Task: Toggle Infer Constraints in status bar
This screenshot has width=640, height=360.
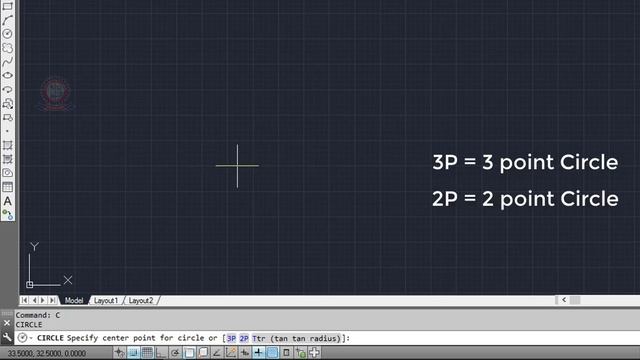Action: [x=119, y=352]
